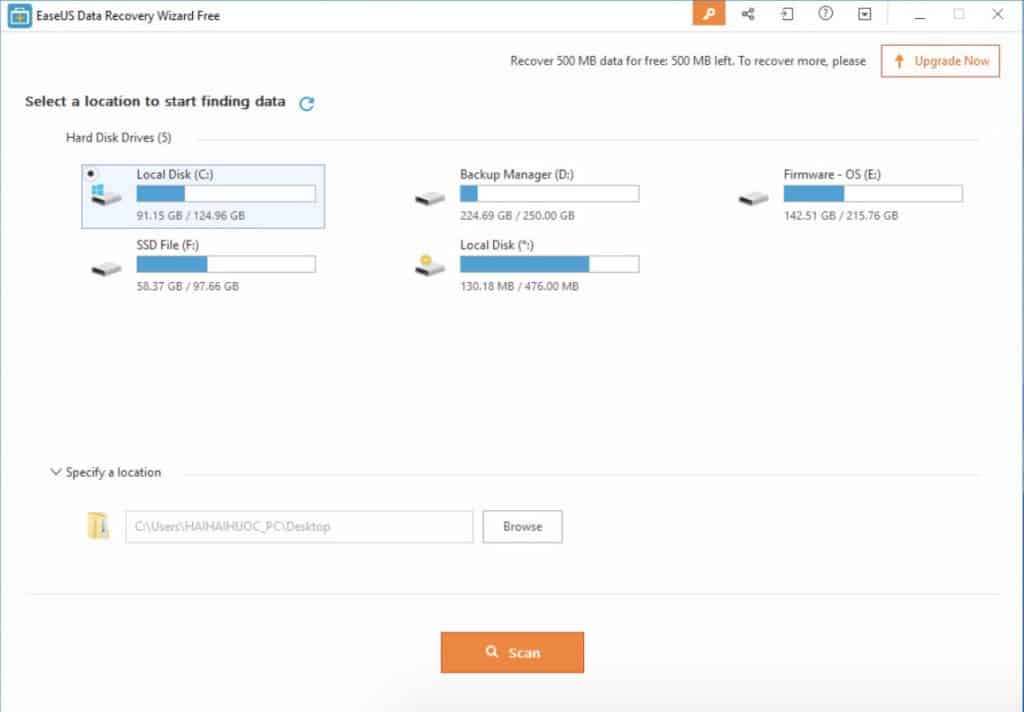1024x712 pixels.
Task: Click the Recover 500 MB data notice text
Action: pos(688,61)
